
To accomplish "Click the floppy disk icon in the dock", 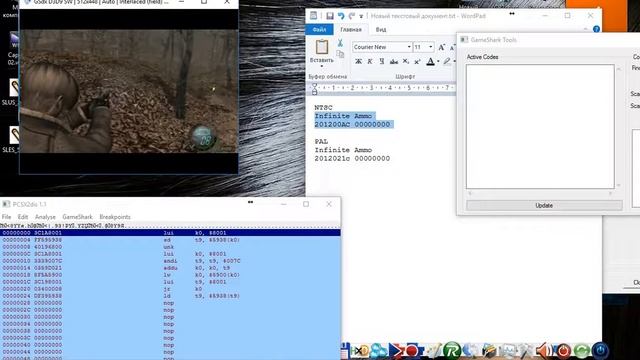I will [345, 351].
